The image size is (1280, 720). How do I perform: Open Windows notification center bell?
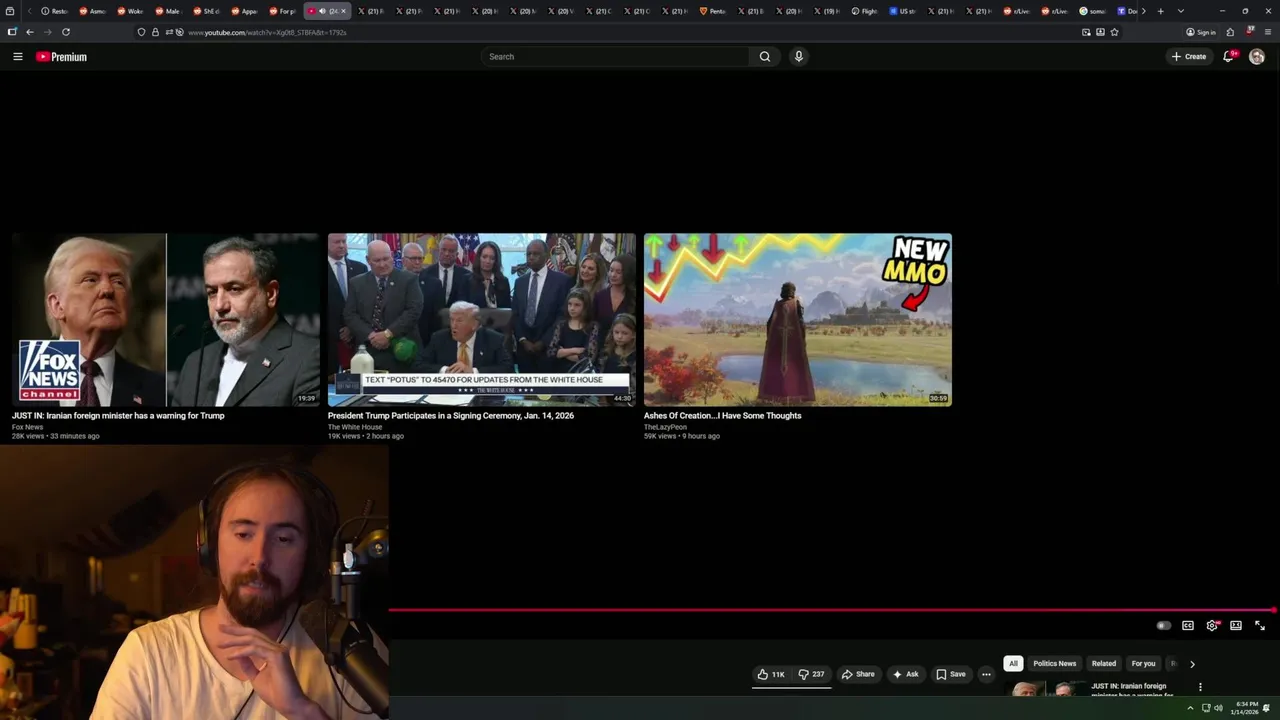[1266, 708]
